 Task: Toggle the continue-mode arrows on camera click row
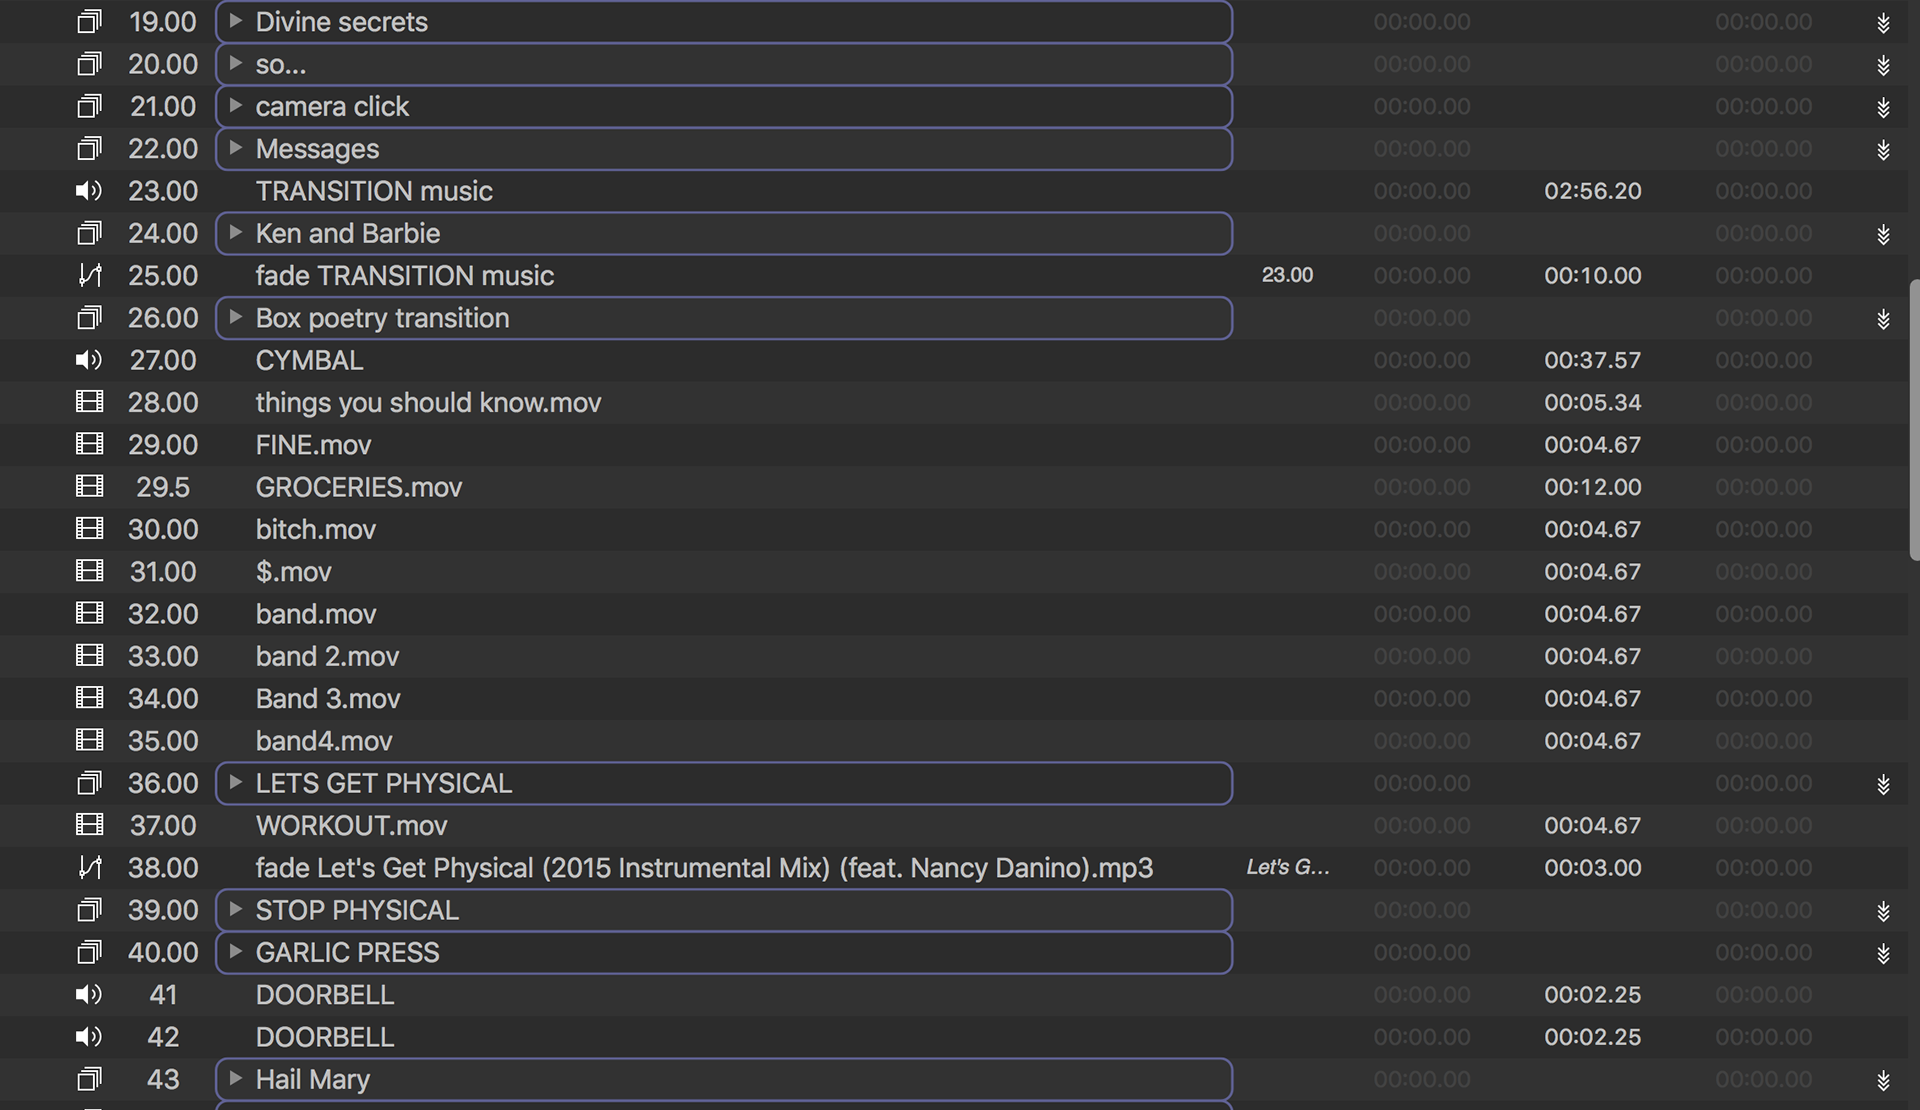coord(1883,107)
